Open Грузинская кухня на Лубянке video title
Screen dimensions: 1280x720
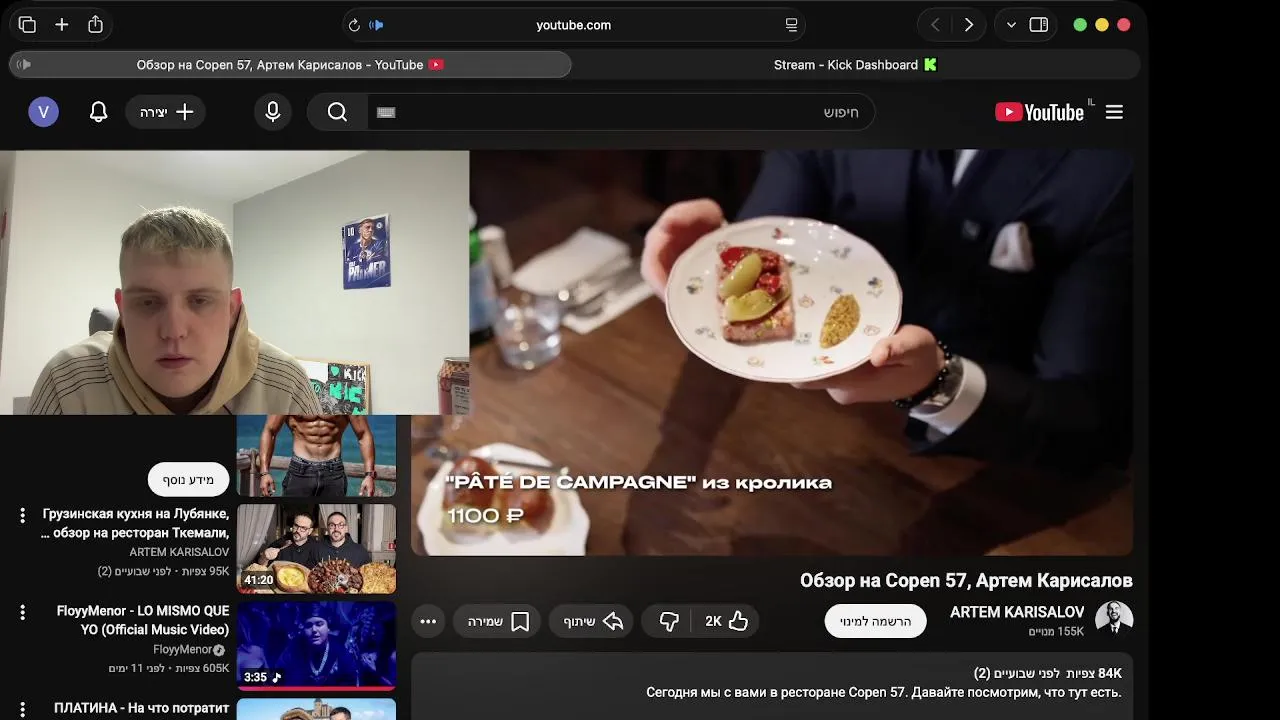click(x=135, y=523)
